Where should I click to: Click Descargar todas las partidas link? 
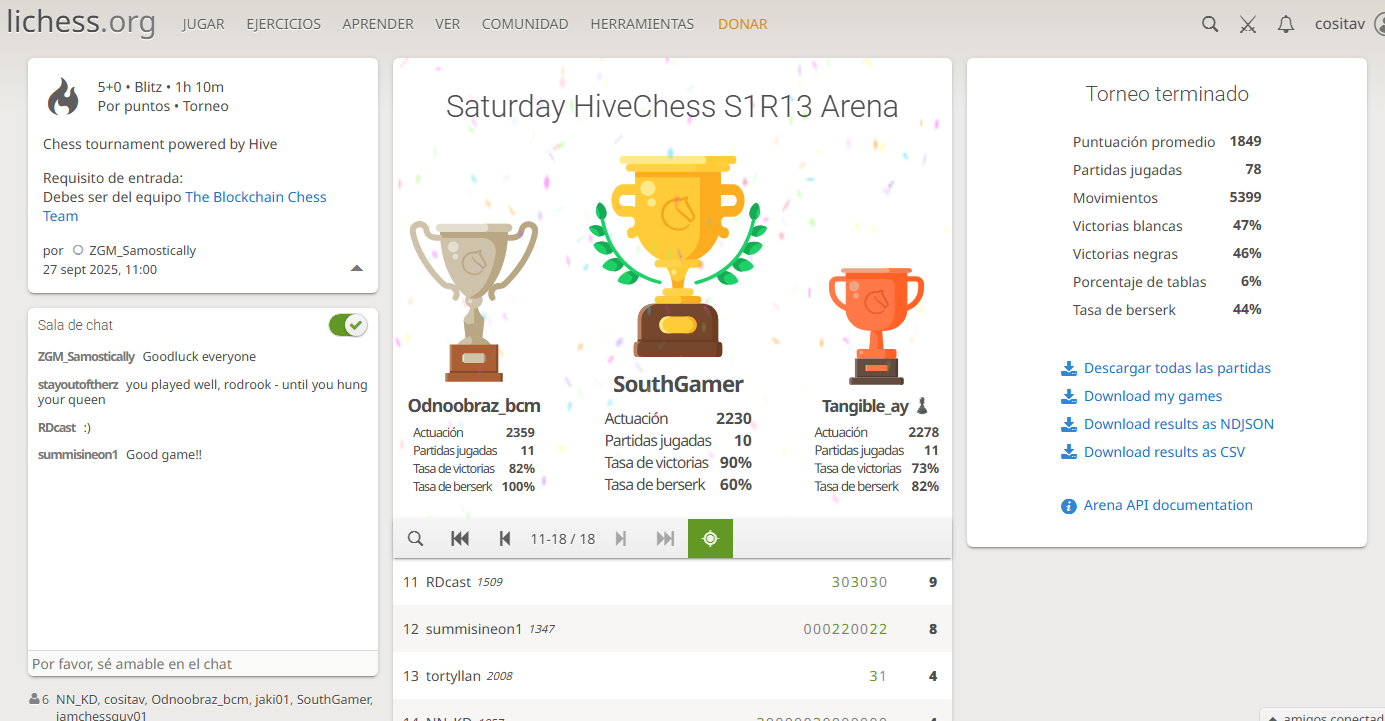pos(1177,368)
